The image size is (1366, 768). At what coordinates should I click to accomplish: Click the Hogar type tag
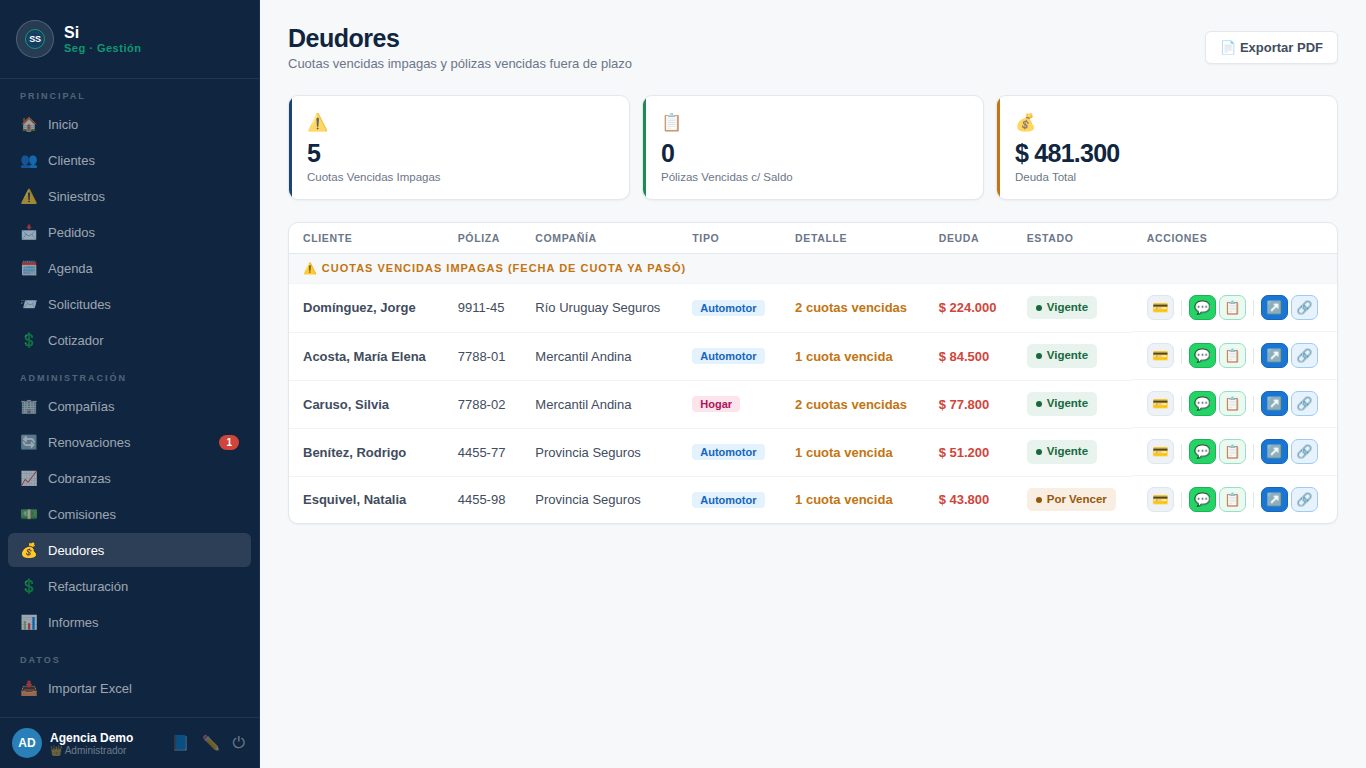tap(716, 404)
